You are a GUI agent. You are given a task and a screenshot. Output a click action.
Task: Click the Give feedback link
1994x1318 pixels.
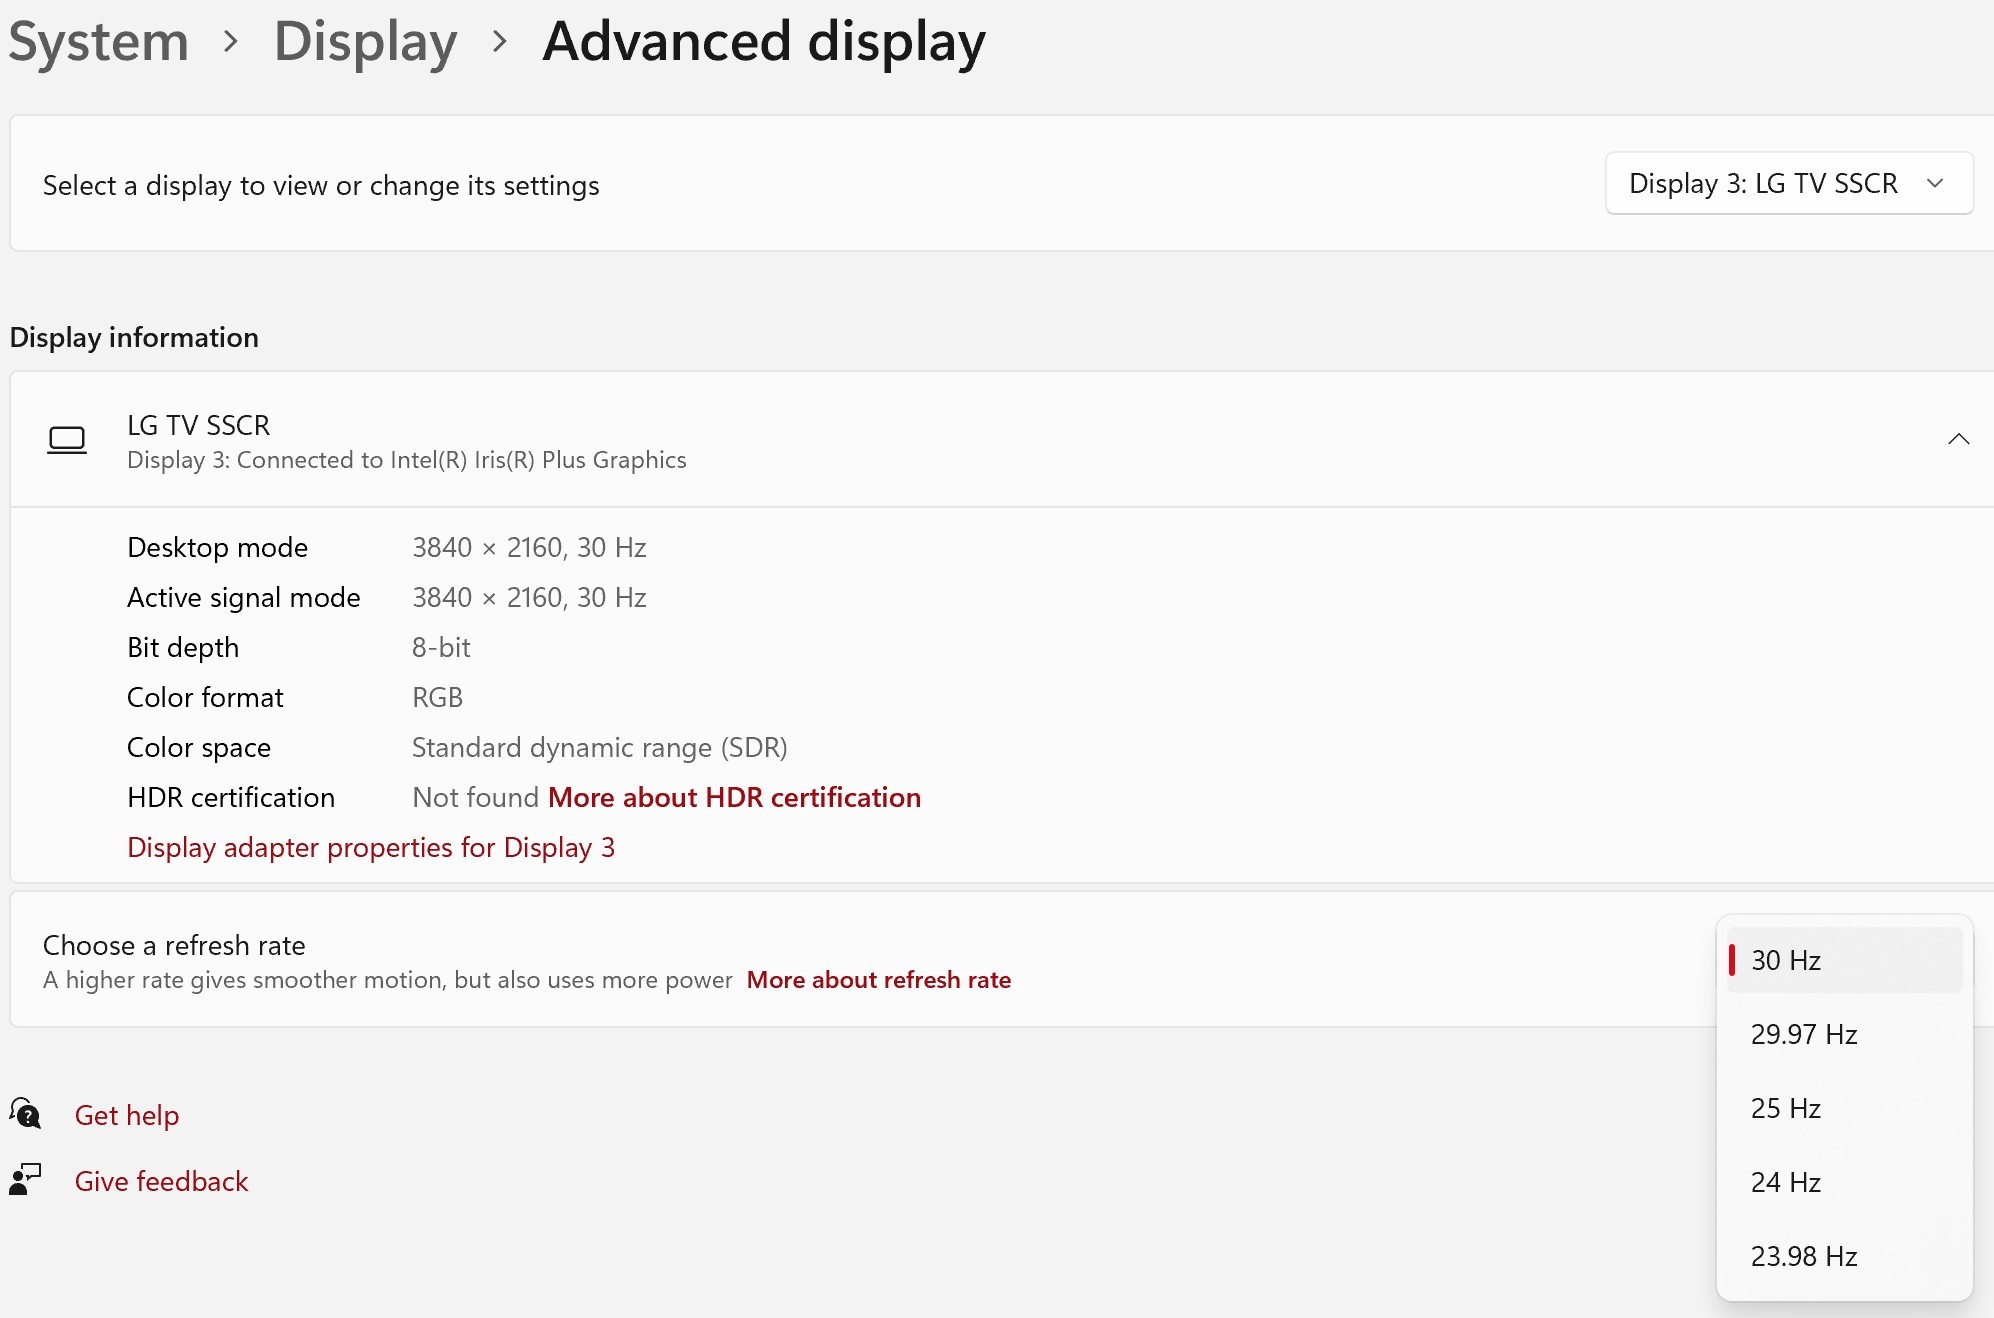[161, 1181]
